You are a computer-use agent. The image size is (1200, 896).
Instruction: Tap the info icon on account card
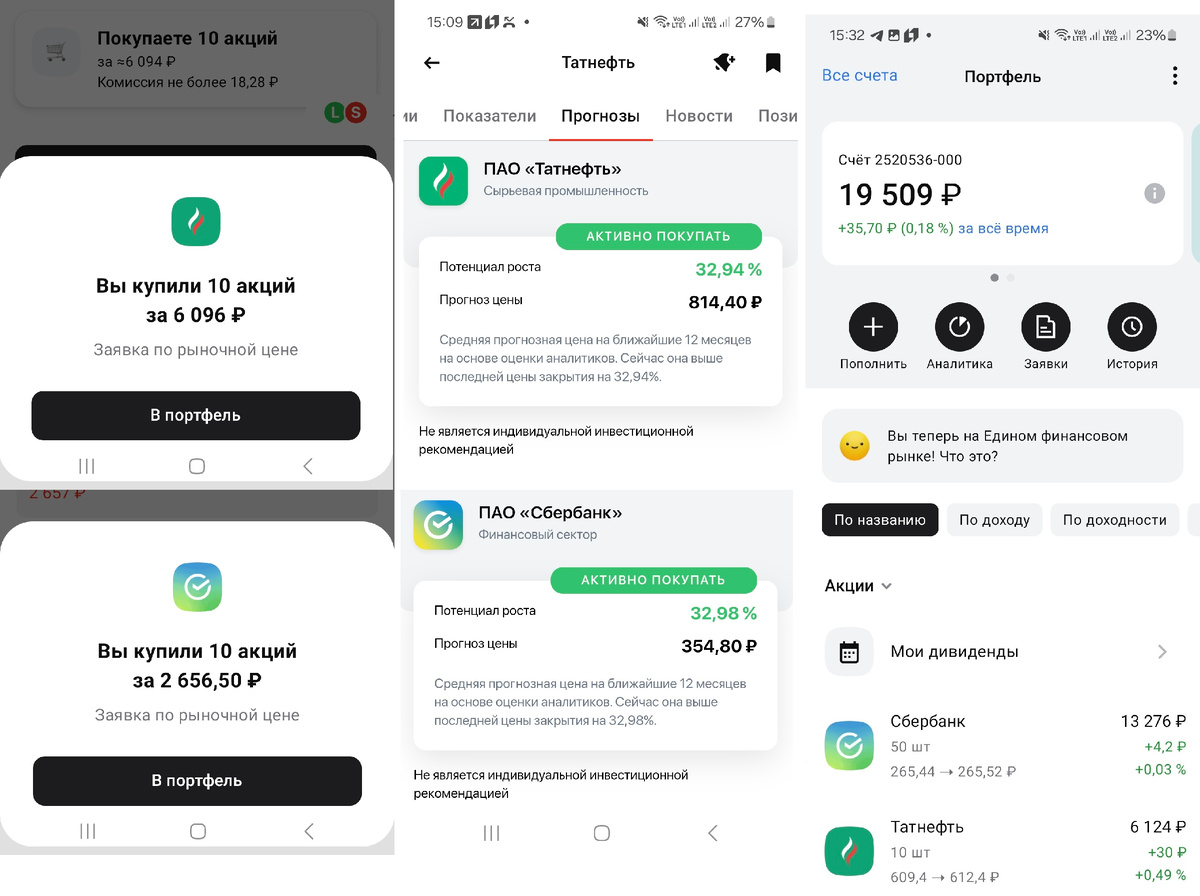tap(1154, 193)
